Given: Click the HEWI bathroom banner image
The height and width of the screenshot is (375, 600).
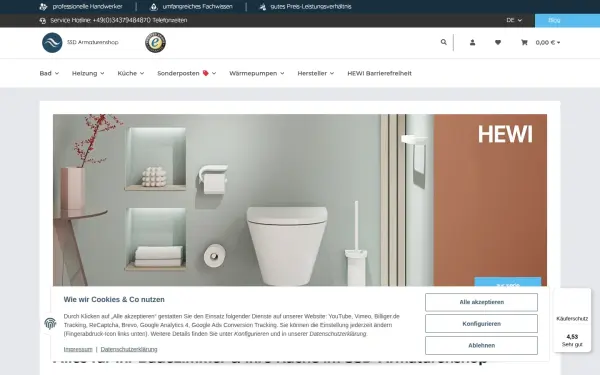Looking at the screenshot, I should tap(300, 200).
